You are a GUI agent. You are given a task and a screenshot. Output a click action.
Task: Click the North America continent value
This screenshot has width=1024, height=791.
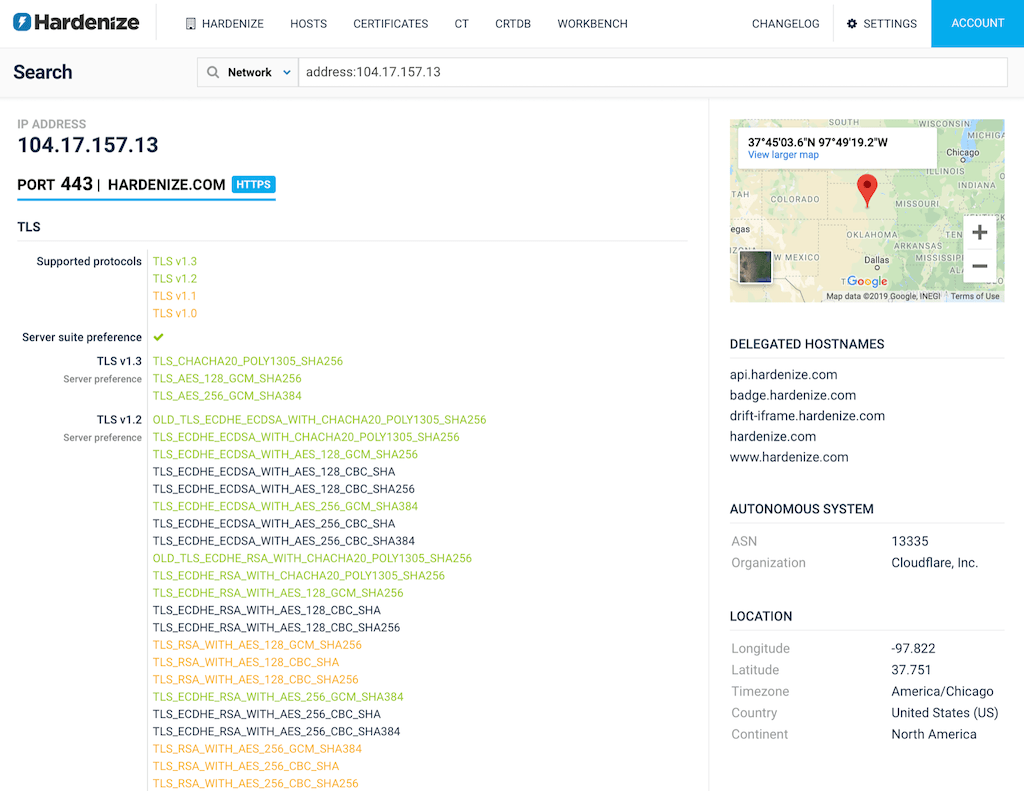click(x=934, y=734)
